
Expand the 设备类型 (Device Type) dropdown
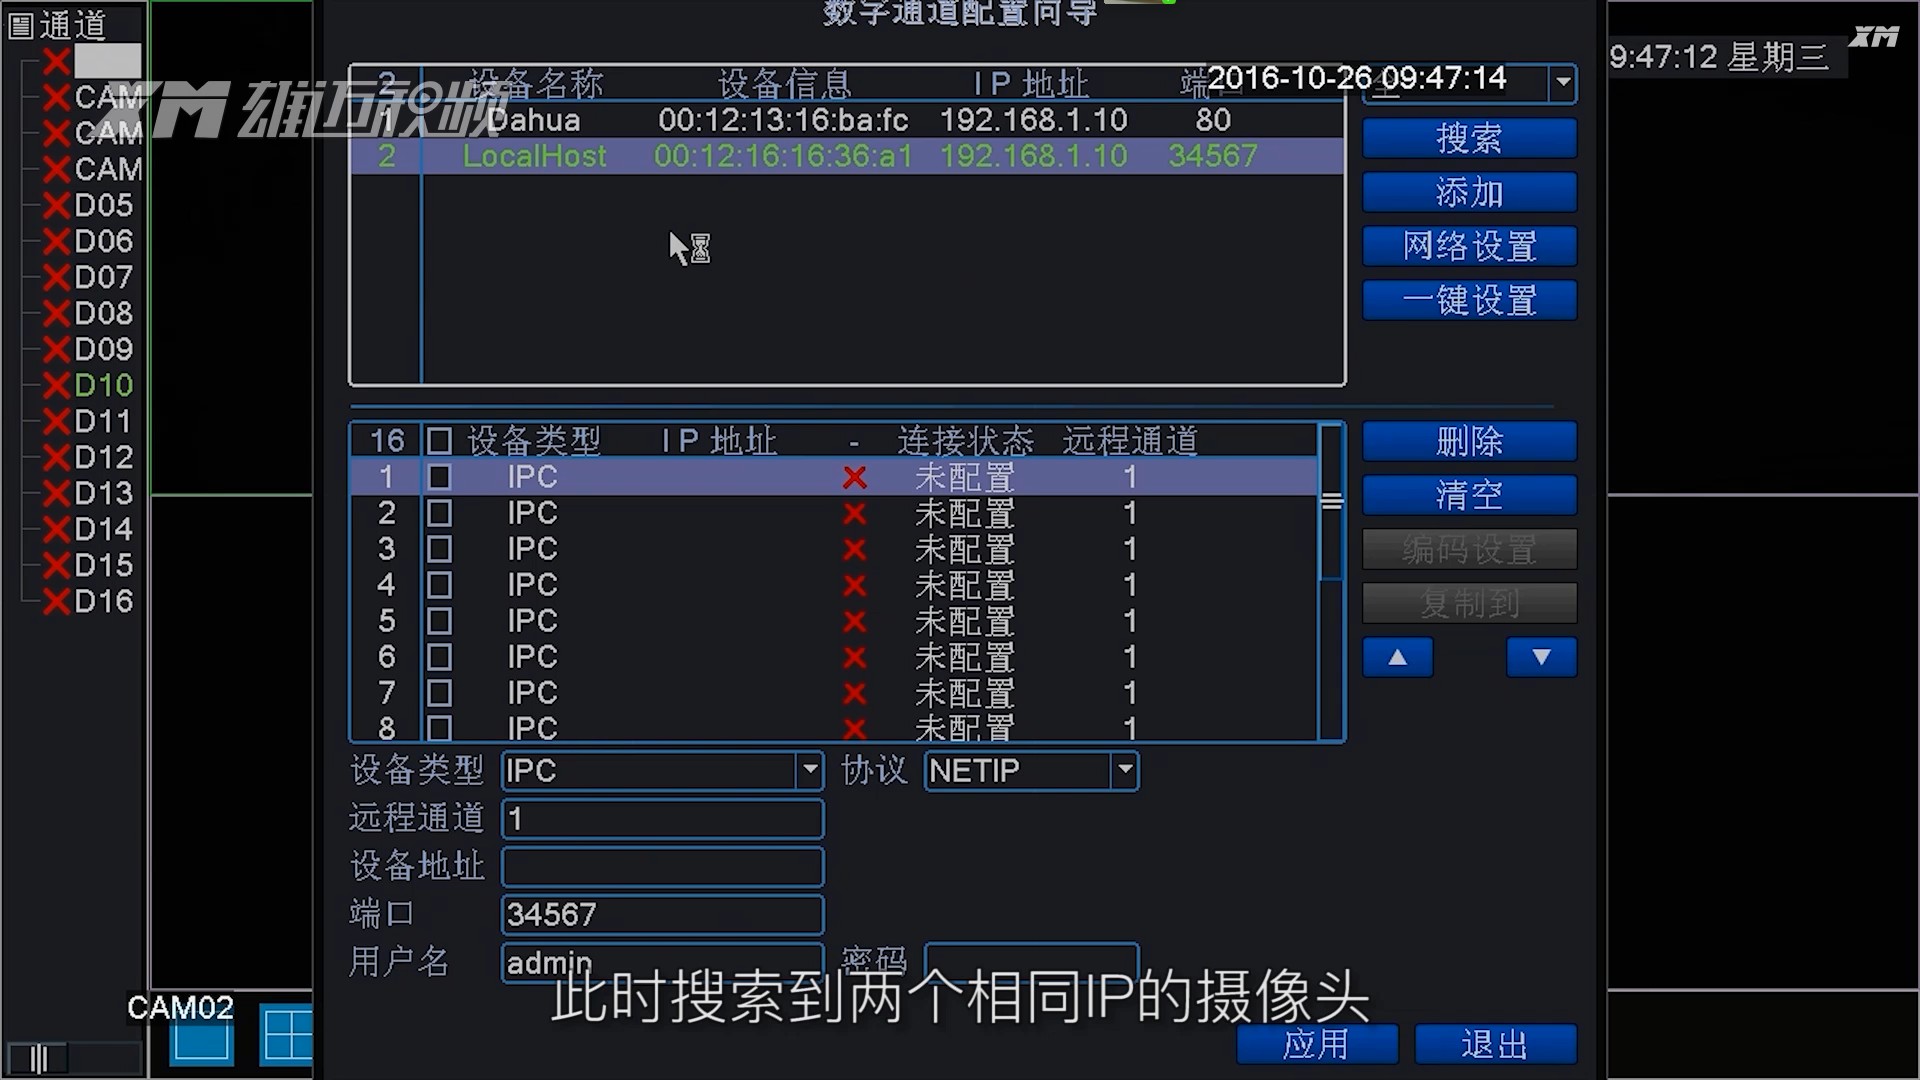[810, 770]
